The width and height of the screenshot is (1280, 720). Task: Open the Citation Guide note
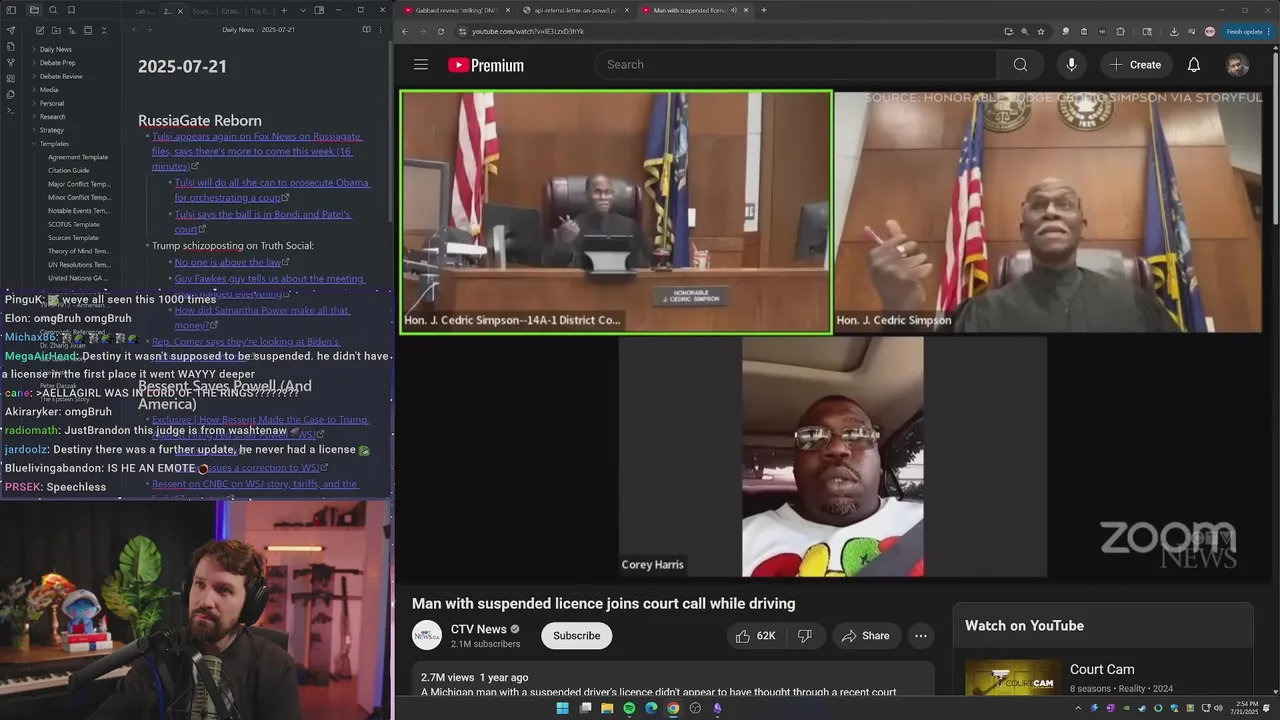(69, 170)
